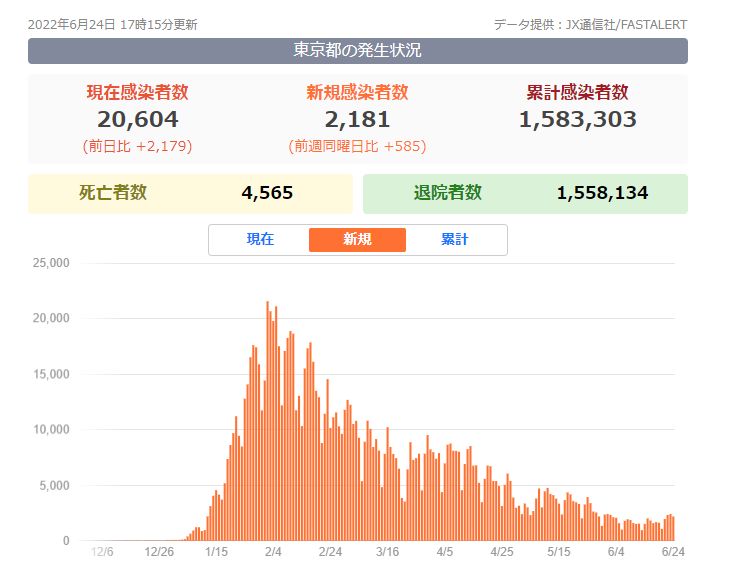
Task: Click the データ提供：JX通信社/FASTALERT credit
Action: click(x=590, y=25)
